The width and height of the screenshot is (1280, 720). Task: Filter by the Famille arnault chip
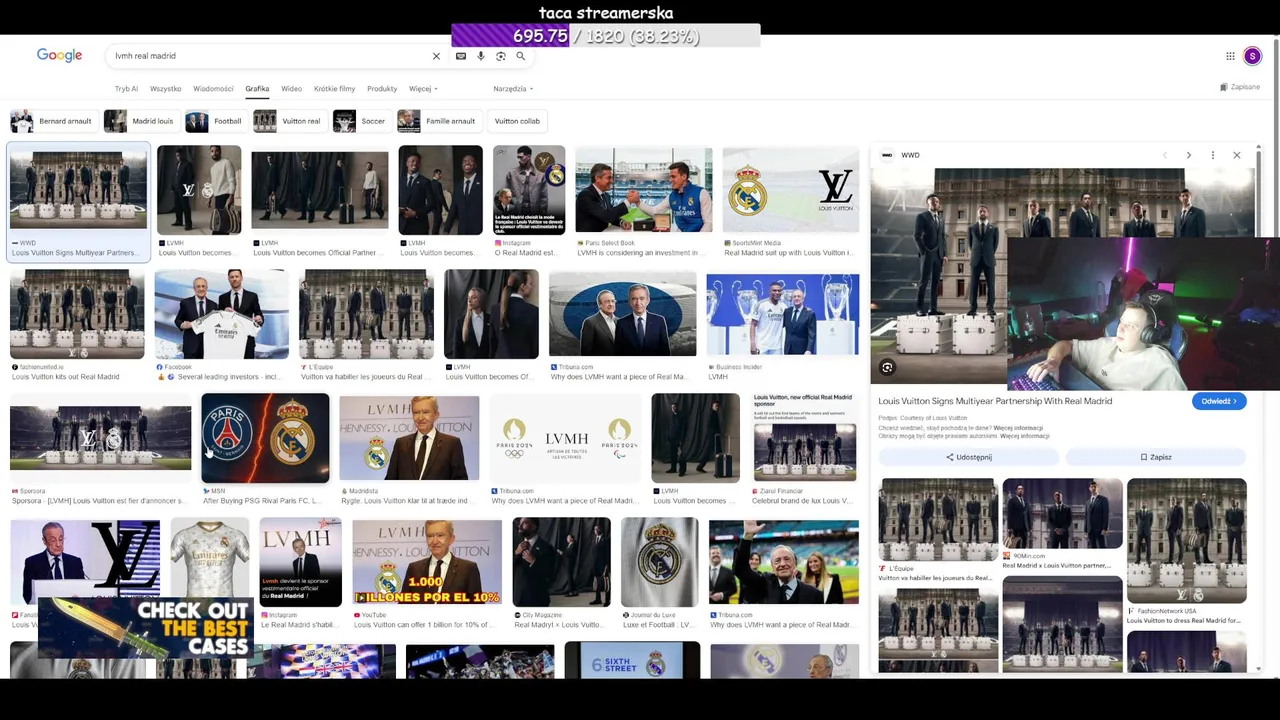pos(439,121)
